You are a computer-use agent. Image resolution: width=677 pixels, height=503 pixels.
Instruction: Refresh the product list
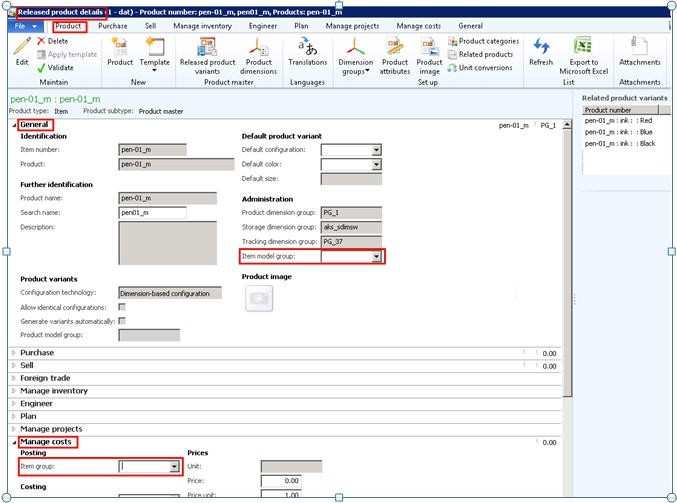point(541,51)
